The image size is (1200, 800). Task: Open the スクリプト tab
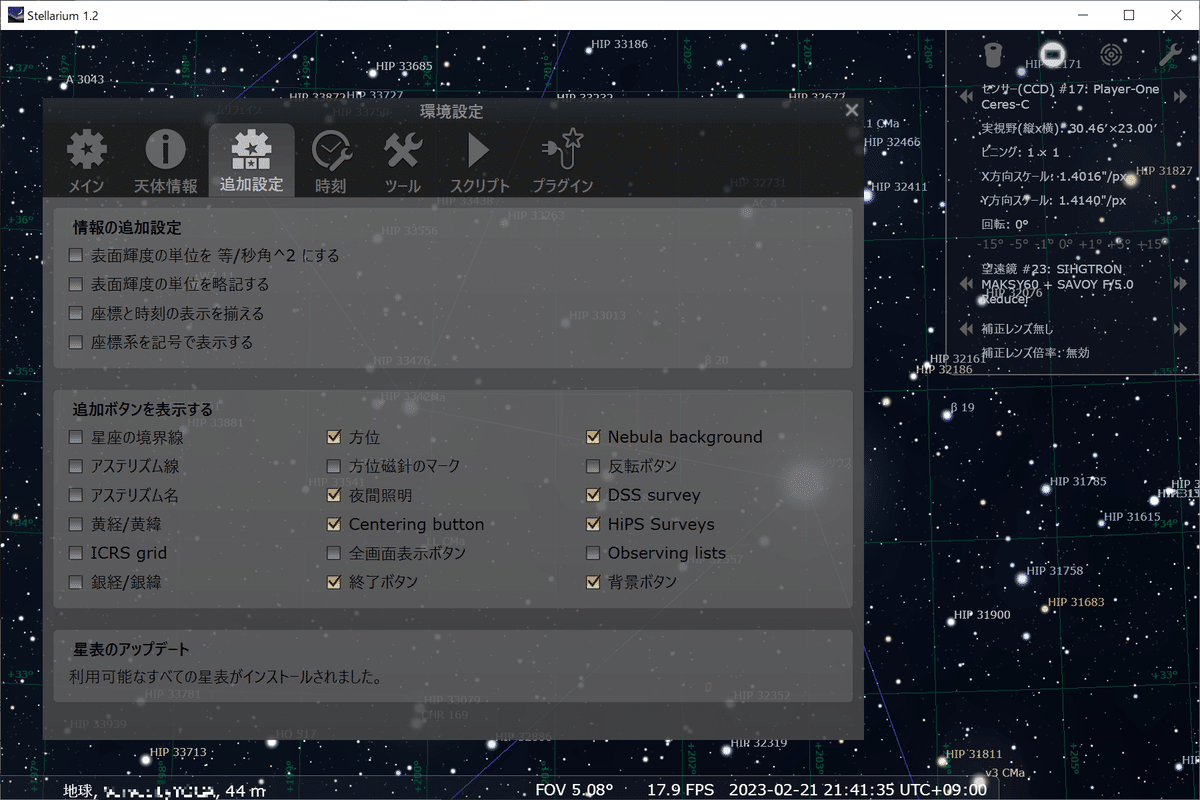click(x=480, y=161)
